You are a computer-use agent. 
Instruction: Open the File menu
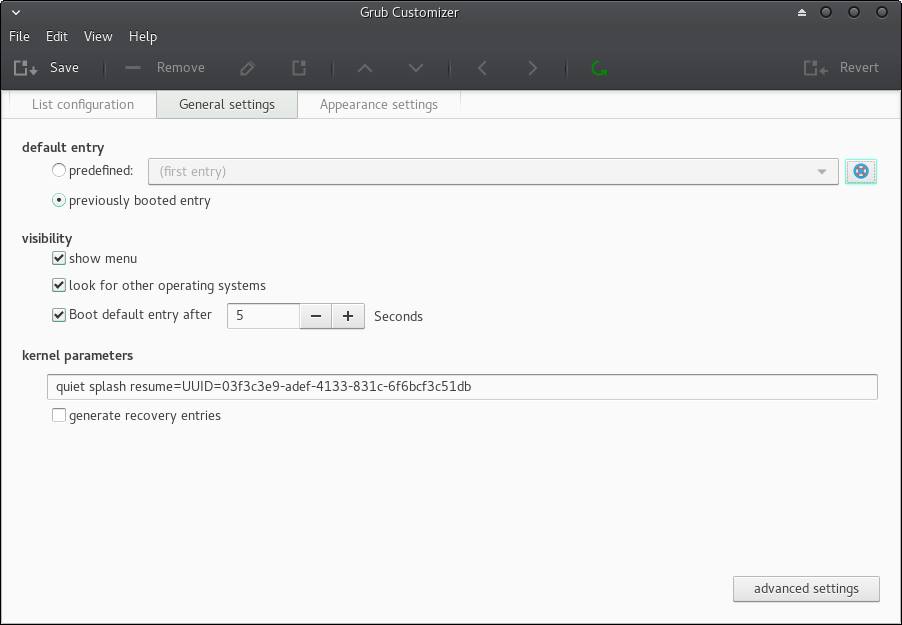pos(20,36)
